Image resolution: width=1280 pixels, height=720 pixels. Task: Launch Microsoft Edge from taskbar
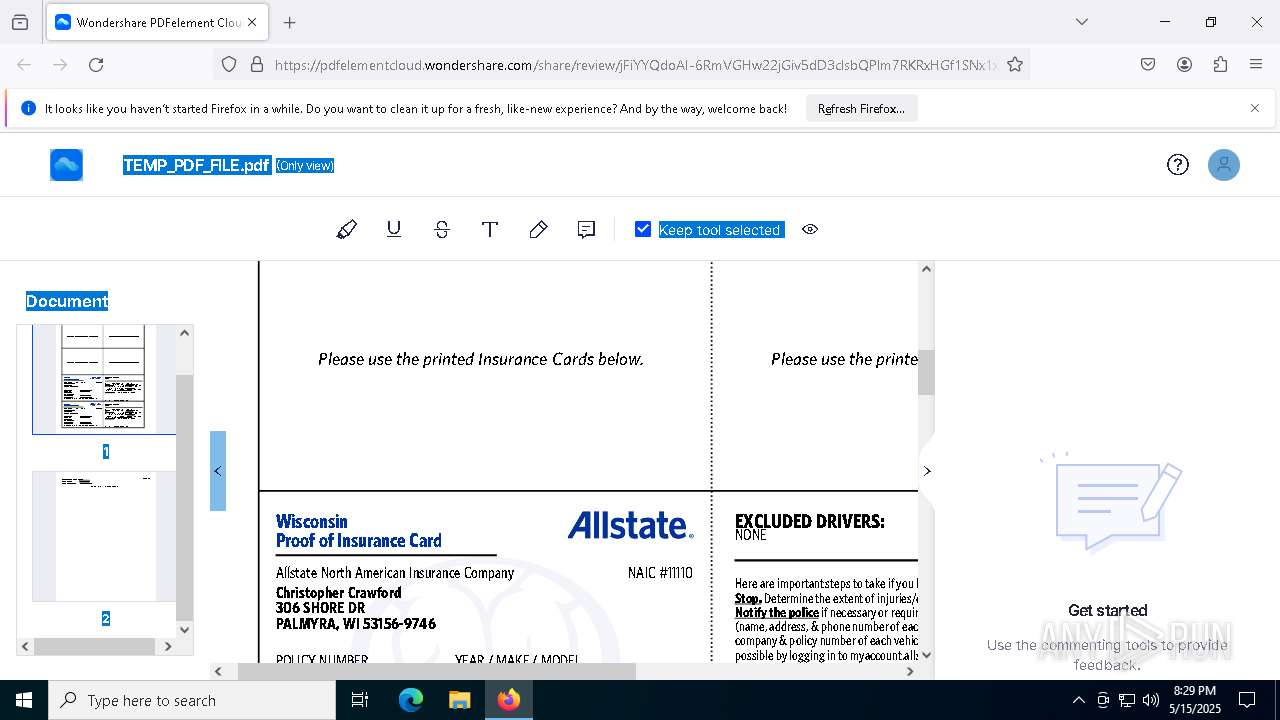coord(411,700)
